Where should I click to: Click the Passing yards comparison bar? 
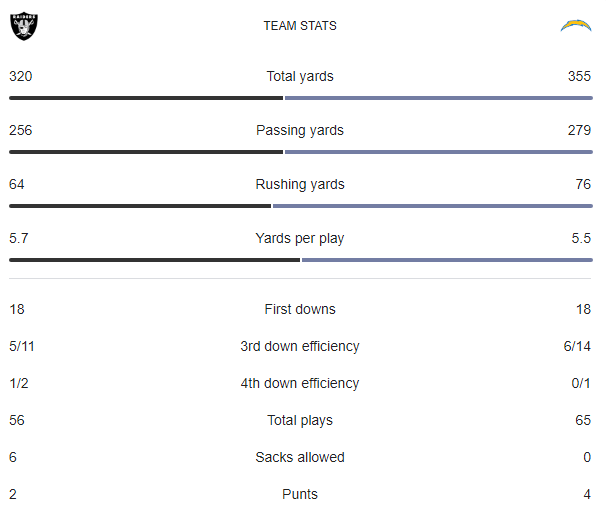300,152
